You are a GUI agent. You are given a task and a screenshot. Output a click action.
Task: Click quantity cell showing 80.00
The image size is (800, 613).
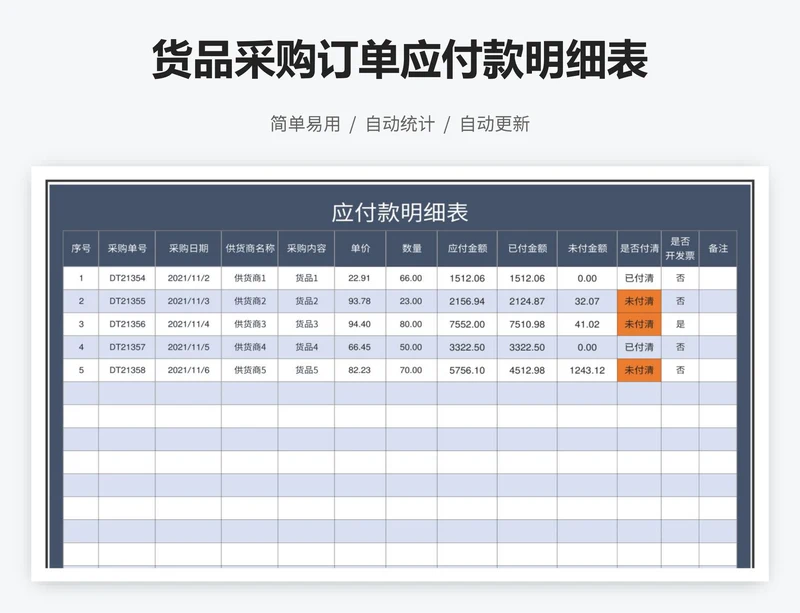pos(411,324)
